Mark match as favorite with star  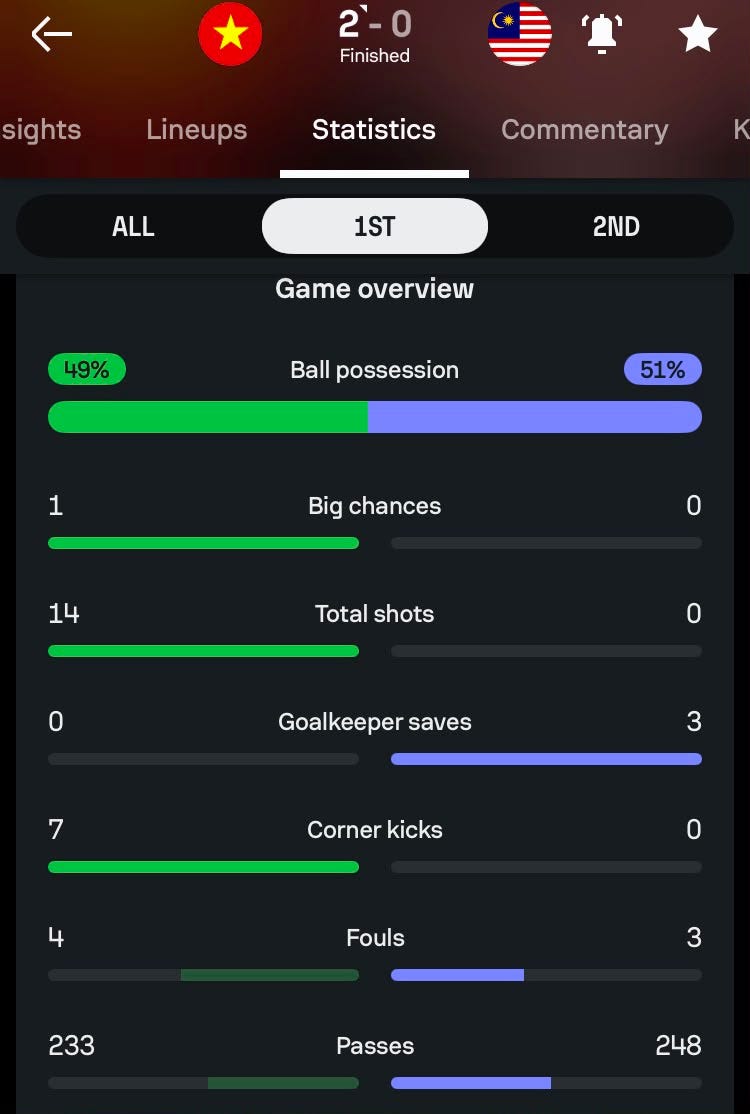(x=697, y=35)
